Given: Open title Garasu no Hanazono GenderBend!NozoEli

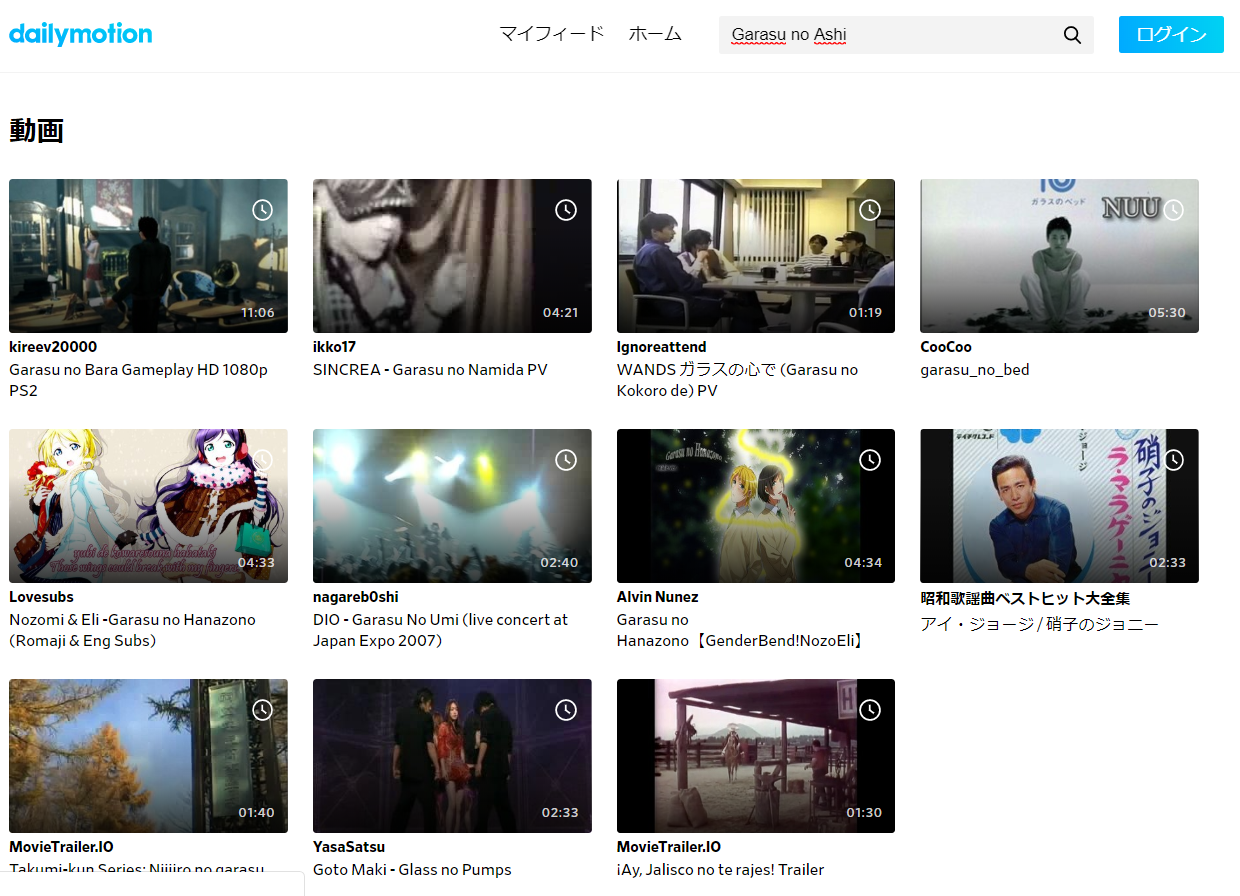Looking at the screenshot, I should [x=740, y=630].
